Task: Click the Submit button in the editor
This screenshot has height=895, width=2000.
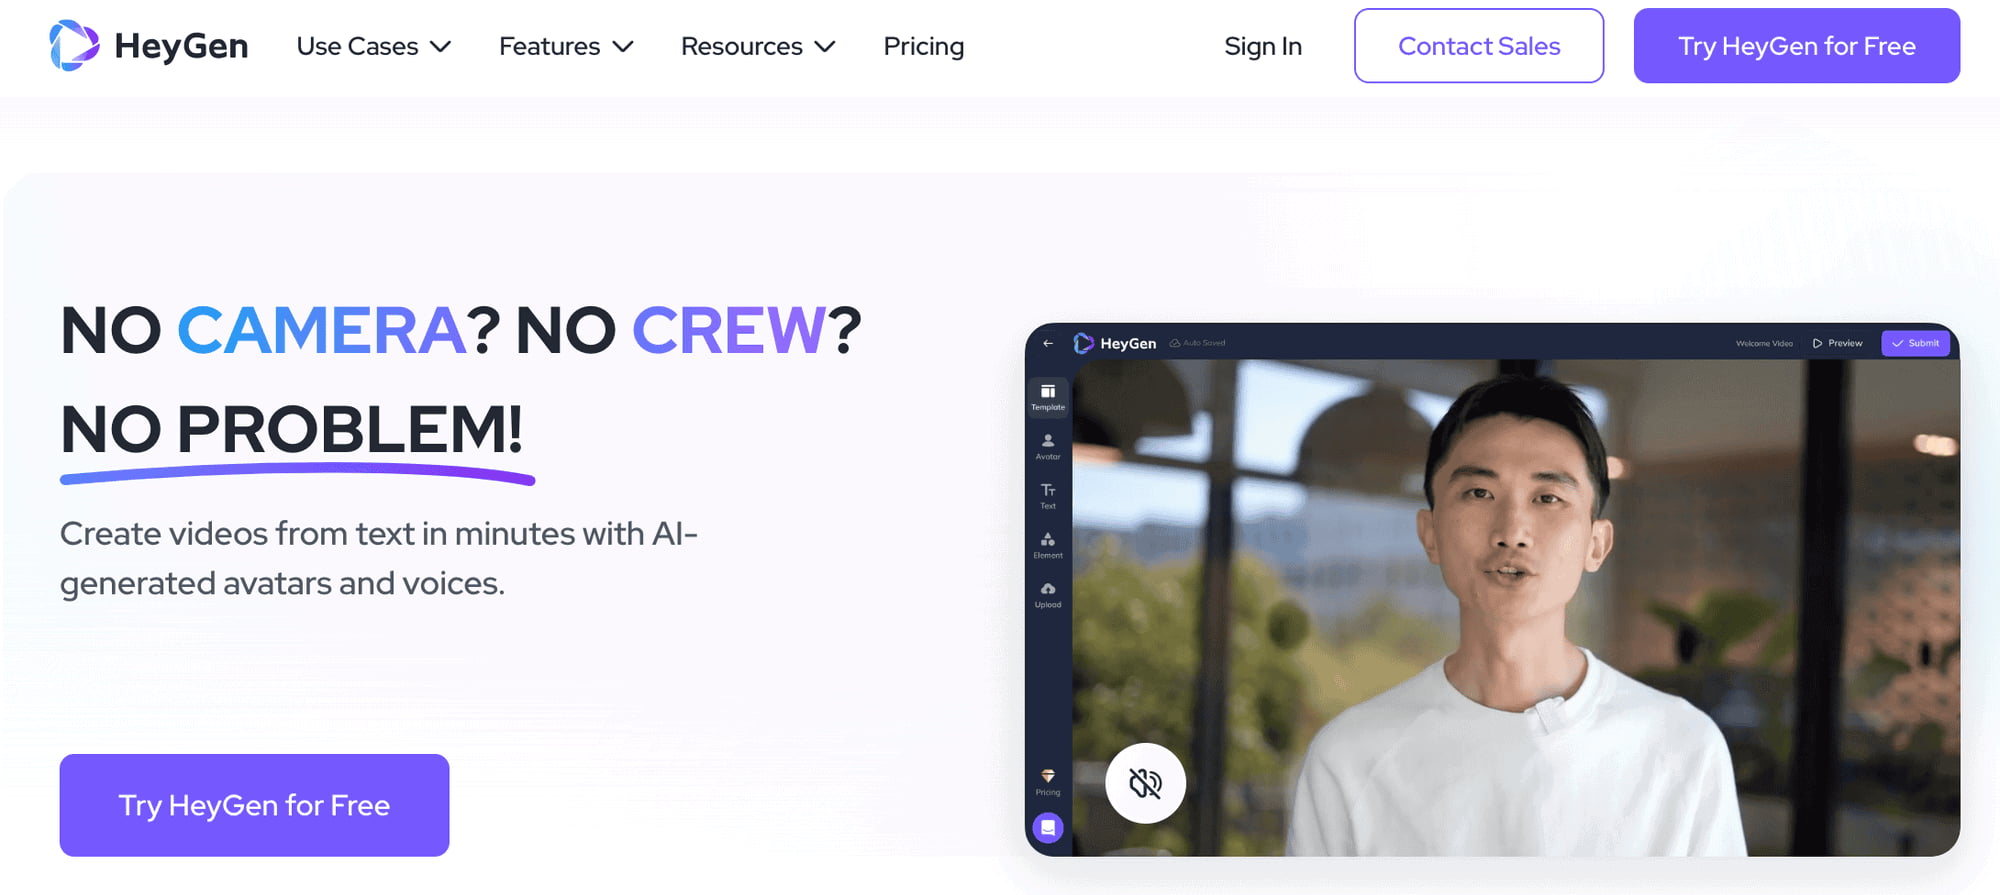Action: 1915,343
